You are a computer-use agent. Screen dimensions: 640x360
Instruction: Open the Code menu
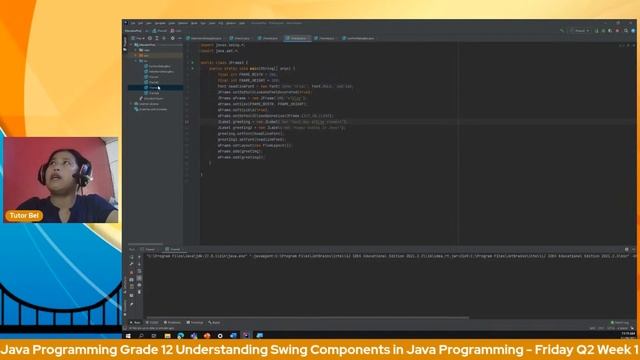point(172,23)
